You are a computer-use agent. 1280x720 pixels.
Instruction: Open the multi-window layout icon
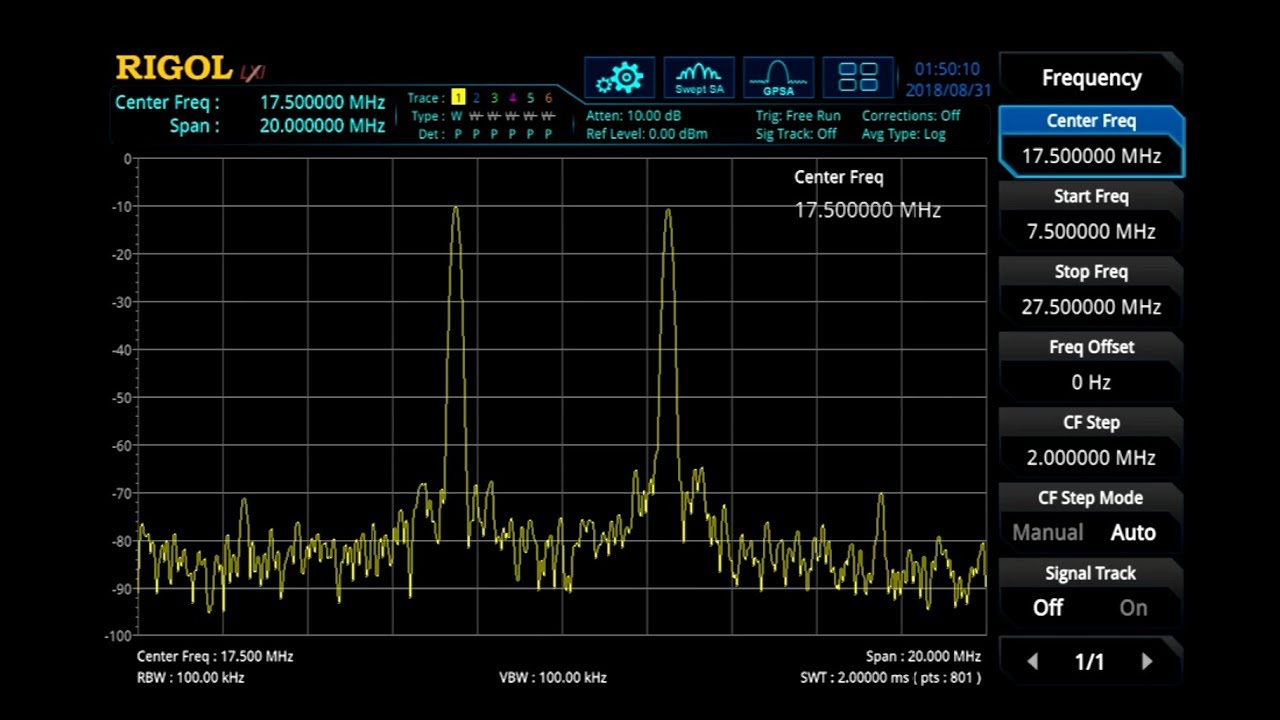pos(858,77)
